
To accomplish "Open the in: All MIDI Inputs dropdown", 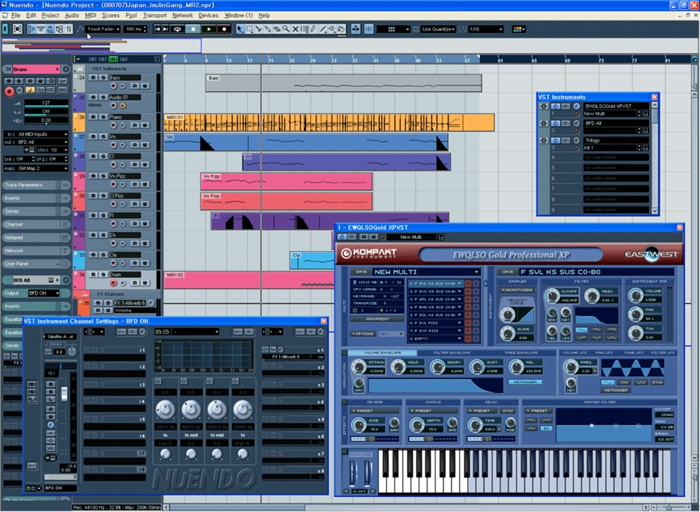I will 36,134.
